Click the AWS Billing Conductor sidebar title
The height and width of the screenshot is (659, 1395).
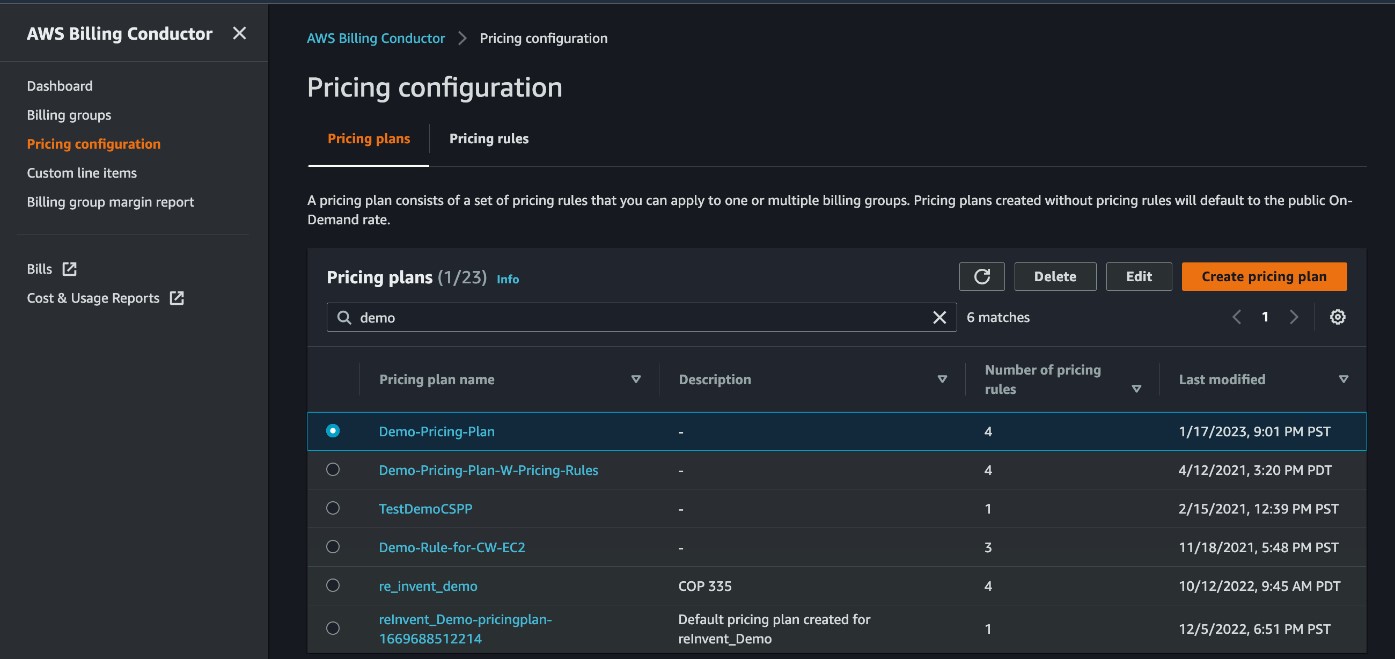(x=120, y=33)
